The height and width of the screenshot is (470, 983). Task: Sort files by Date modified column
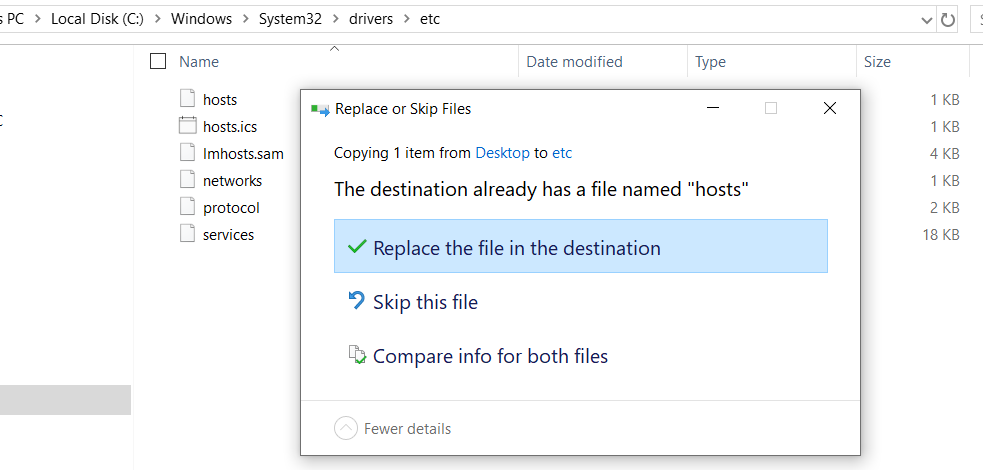tap(574, 62)
